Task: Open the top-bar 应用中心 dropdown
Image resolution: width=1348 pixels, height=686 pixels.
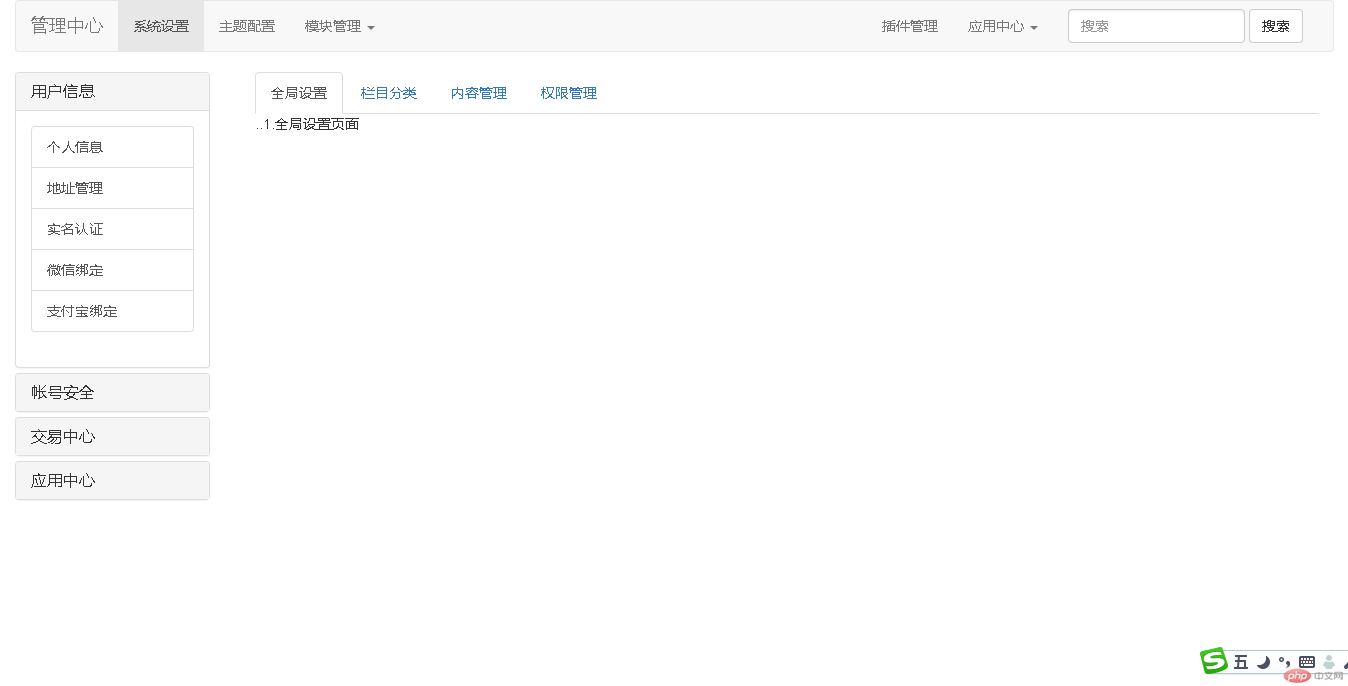Action: [x=1002, y=26]
